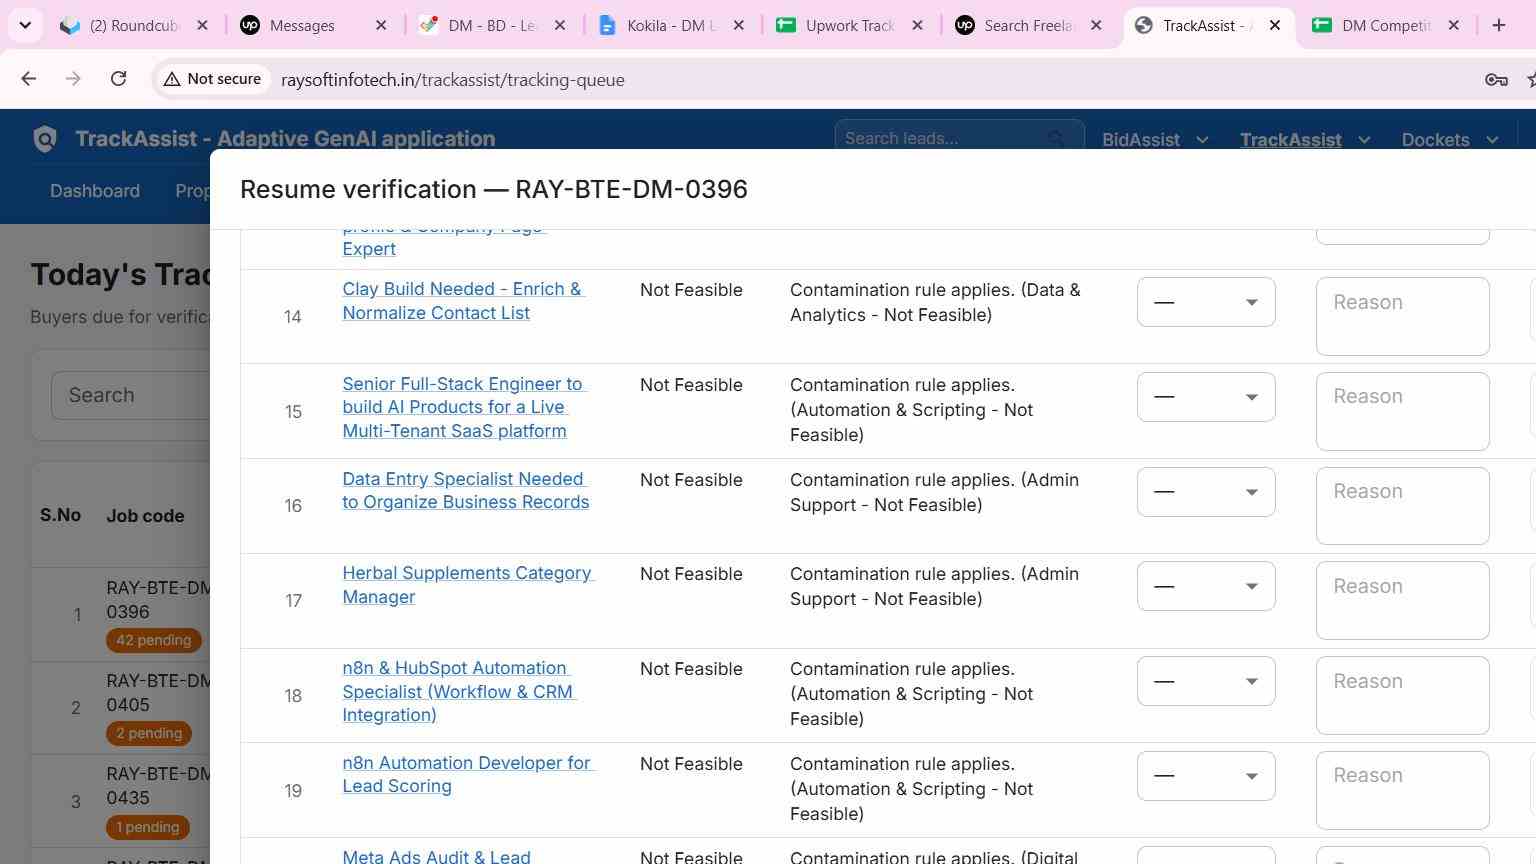Open the password manager key icon
This screenshot has width=1536, height=864.
tap(1496, 80)
